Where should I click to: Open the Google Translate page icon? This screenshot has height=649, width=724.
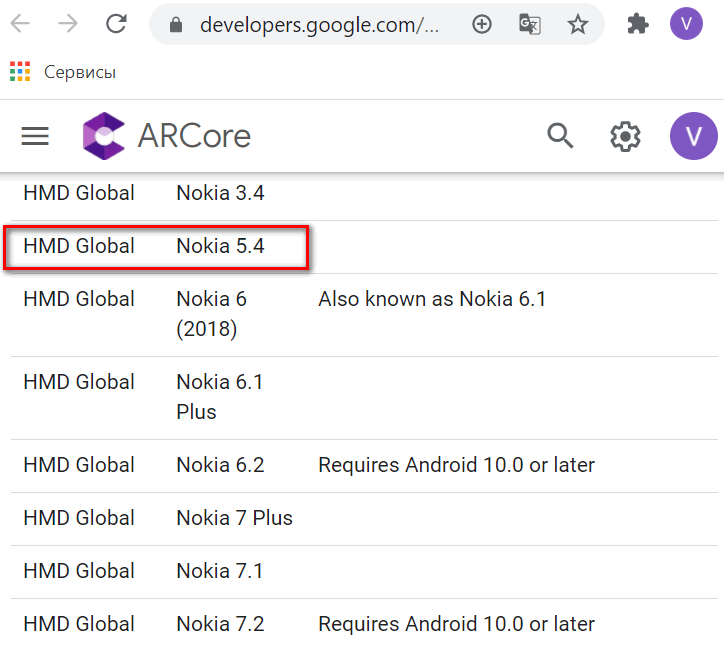(530, 24)
